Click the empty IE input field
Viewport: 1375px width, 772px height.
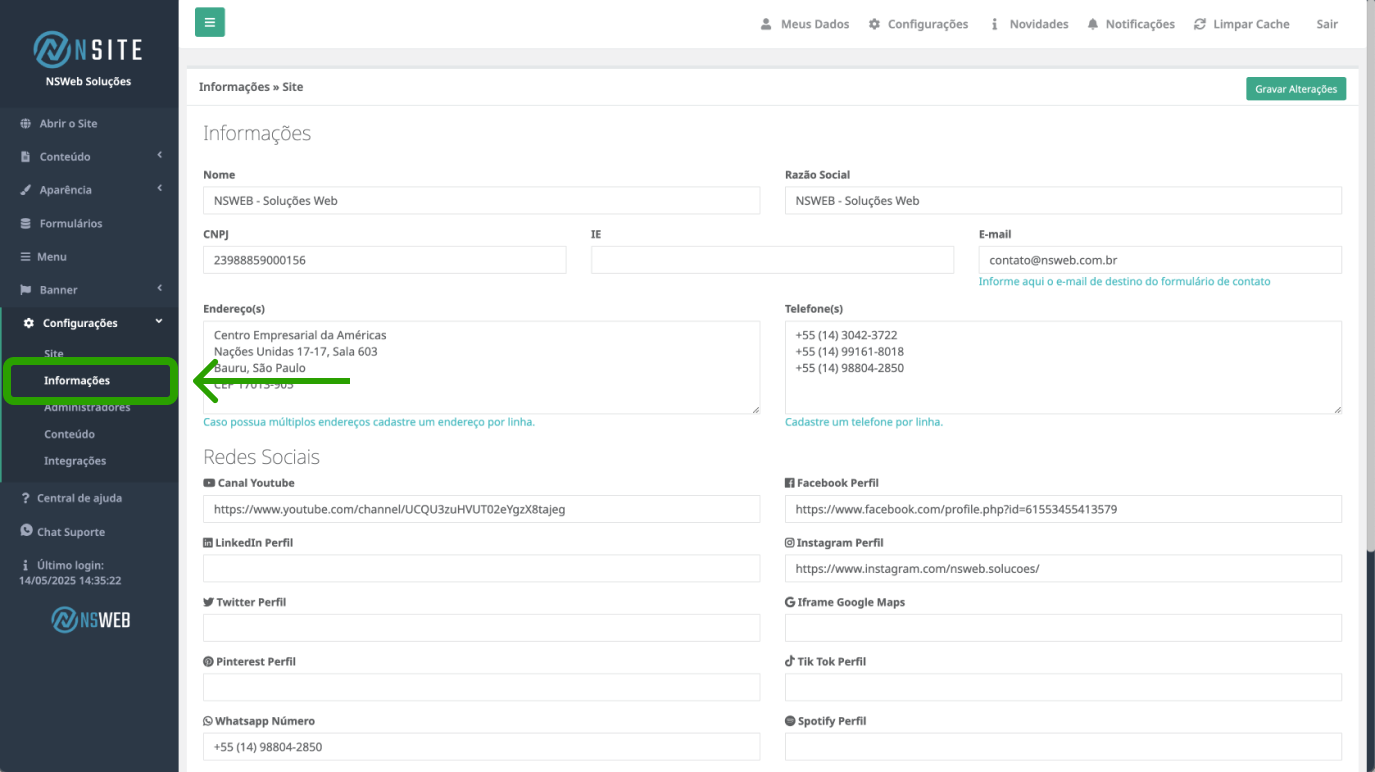pos(772,260)
